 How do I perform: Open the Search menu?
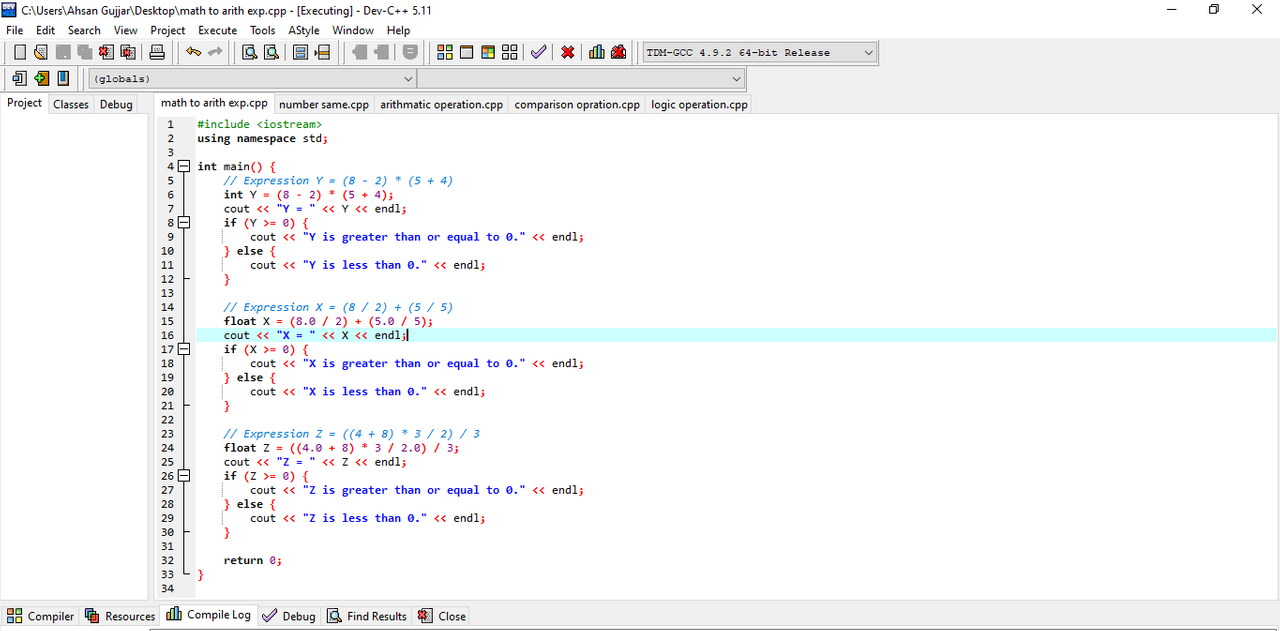click(85, 30)
